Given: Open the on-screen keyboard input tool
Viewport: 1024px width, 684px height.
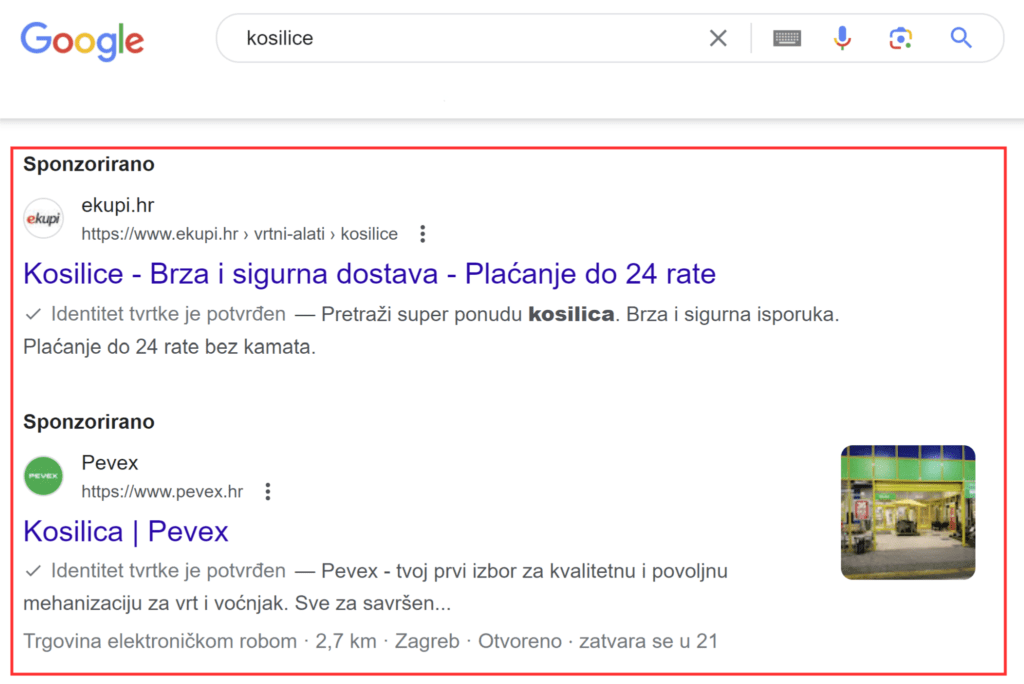Looking at the screenshot, I should (x=787, y=39).
